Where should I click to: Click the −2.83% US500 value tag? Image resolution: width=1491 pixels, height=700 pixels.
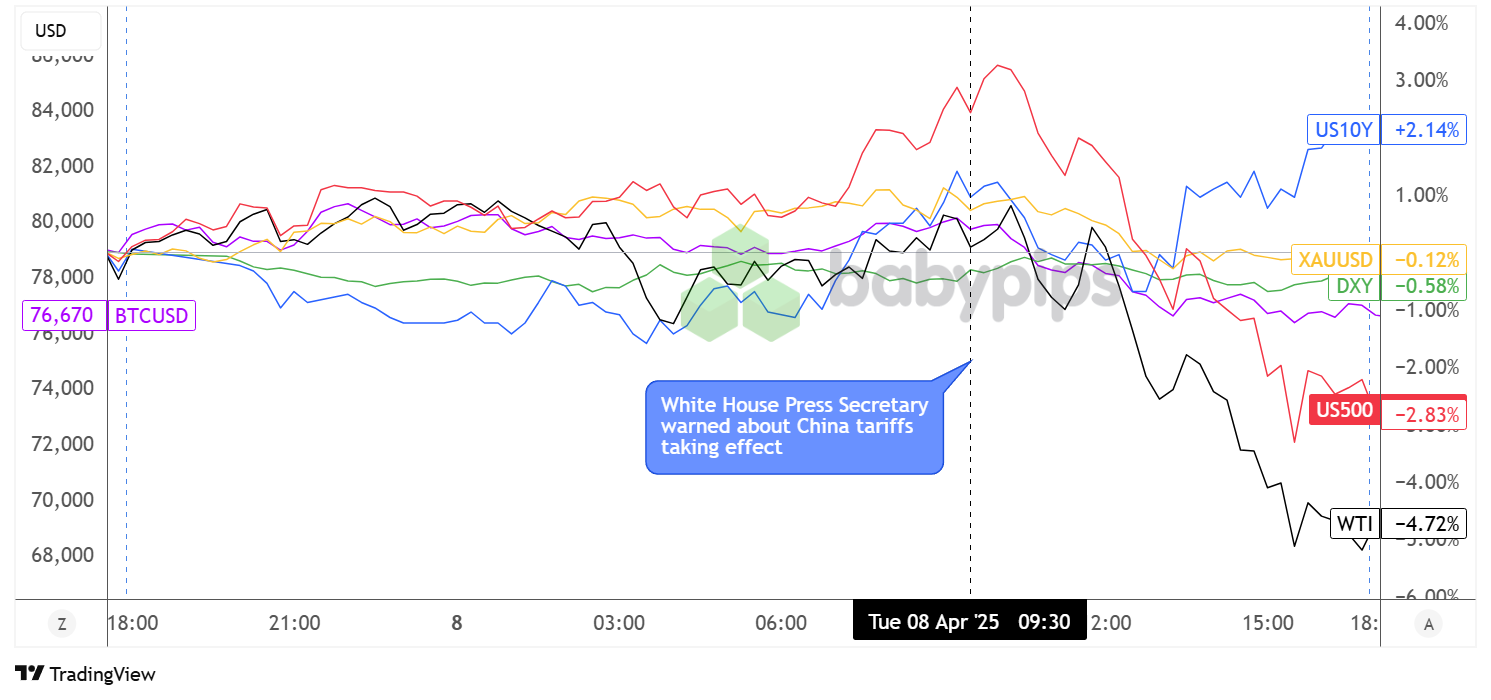1423,414
